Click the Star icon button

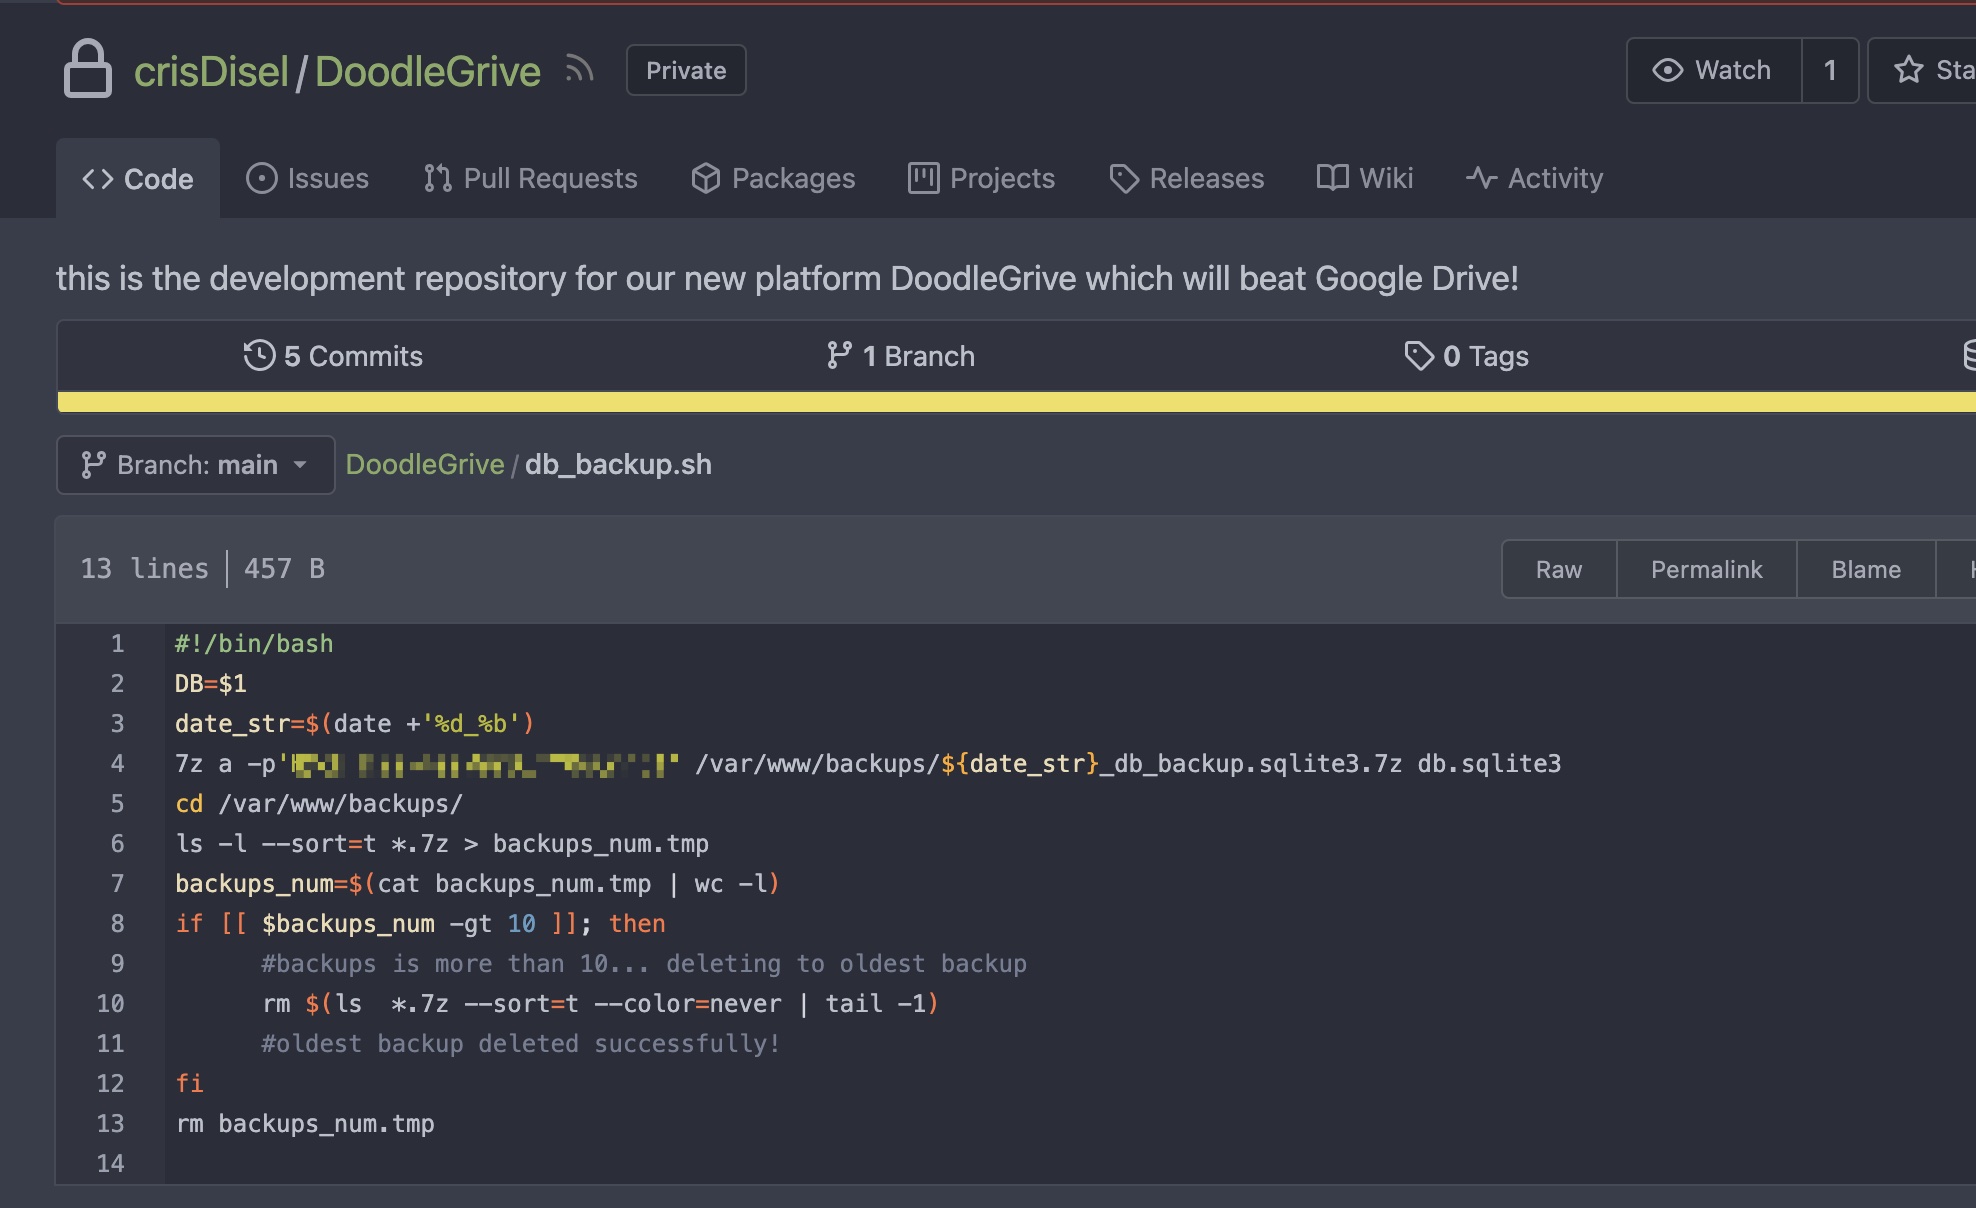point(1908,70)
